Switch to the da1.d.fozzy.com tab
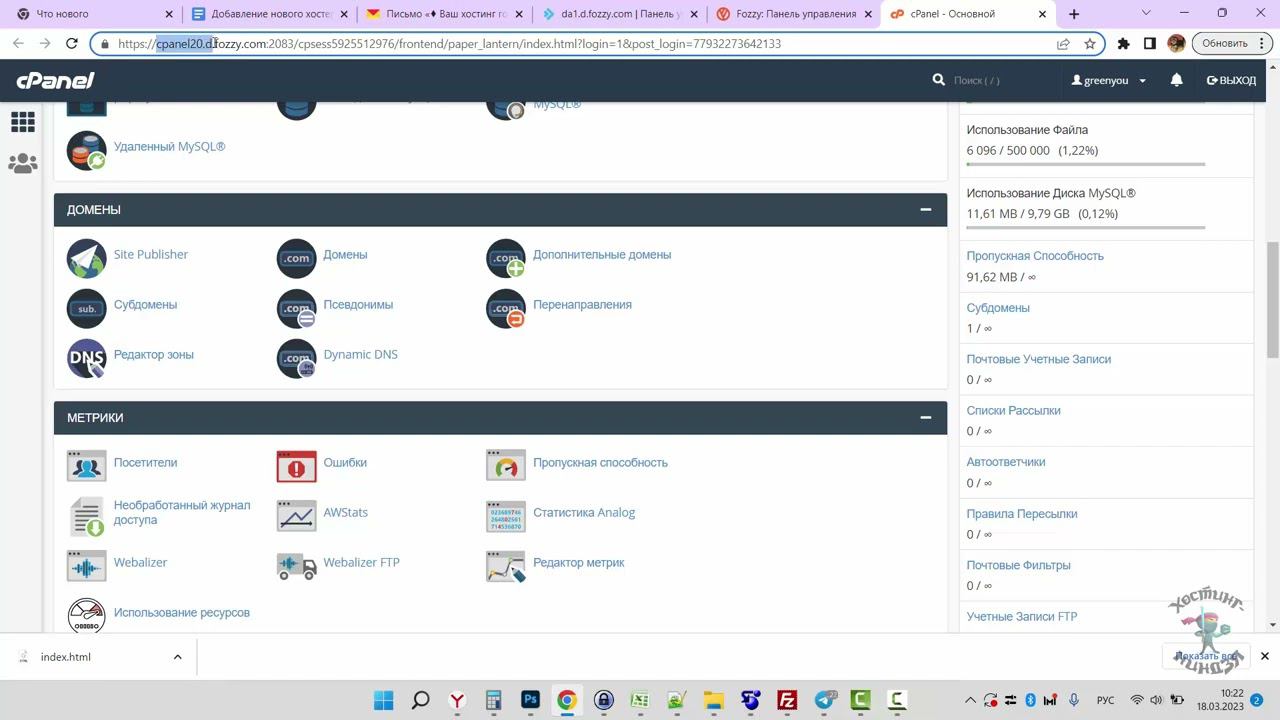The width and height of the screenshot is (1280, 720). 620,14
